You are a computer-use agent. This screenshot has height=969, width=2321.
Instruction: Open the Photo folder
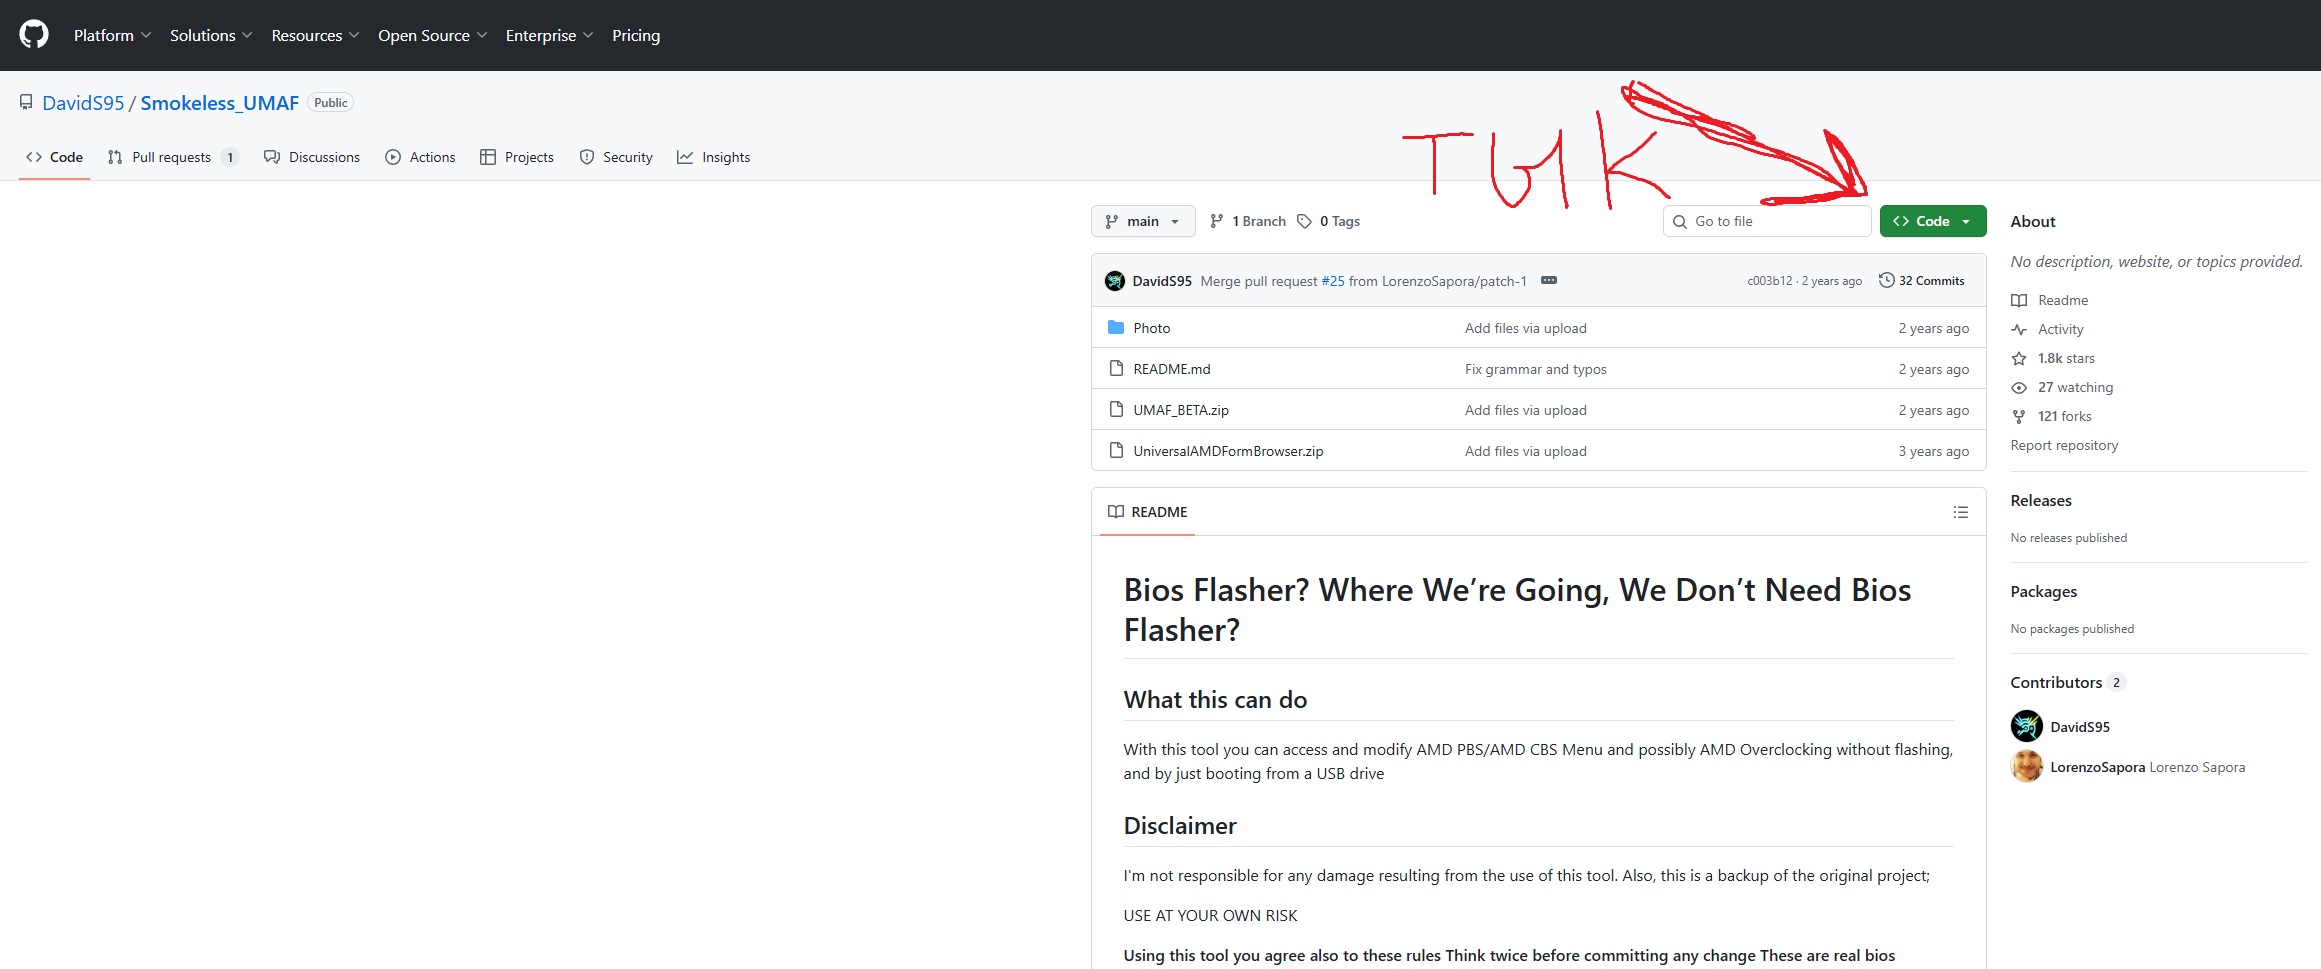[1152, 328]
